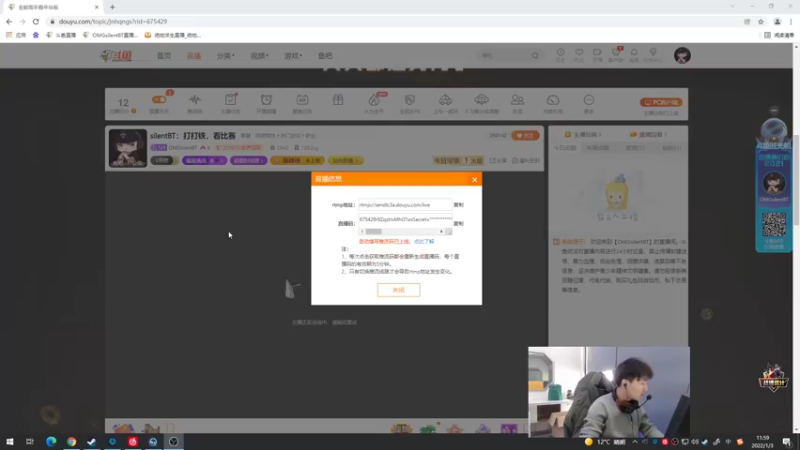800x450 pixels.
Task: Open Microsoft Edge from taskbar
Action: pyautogui.click(x=51, y=442)
